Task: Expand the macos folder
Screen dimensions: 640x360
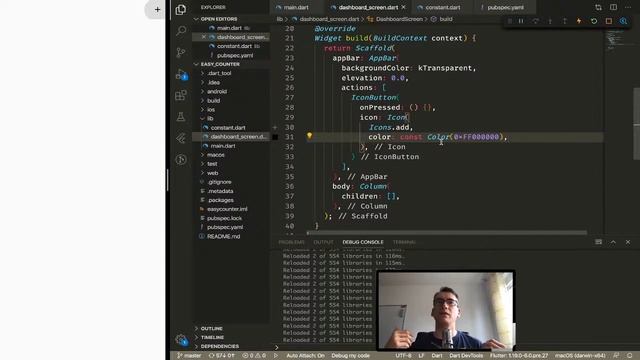Action: (216, 155)
